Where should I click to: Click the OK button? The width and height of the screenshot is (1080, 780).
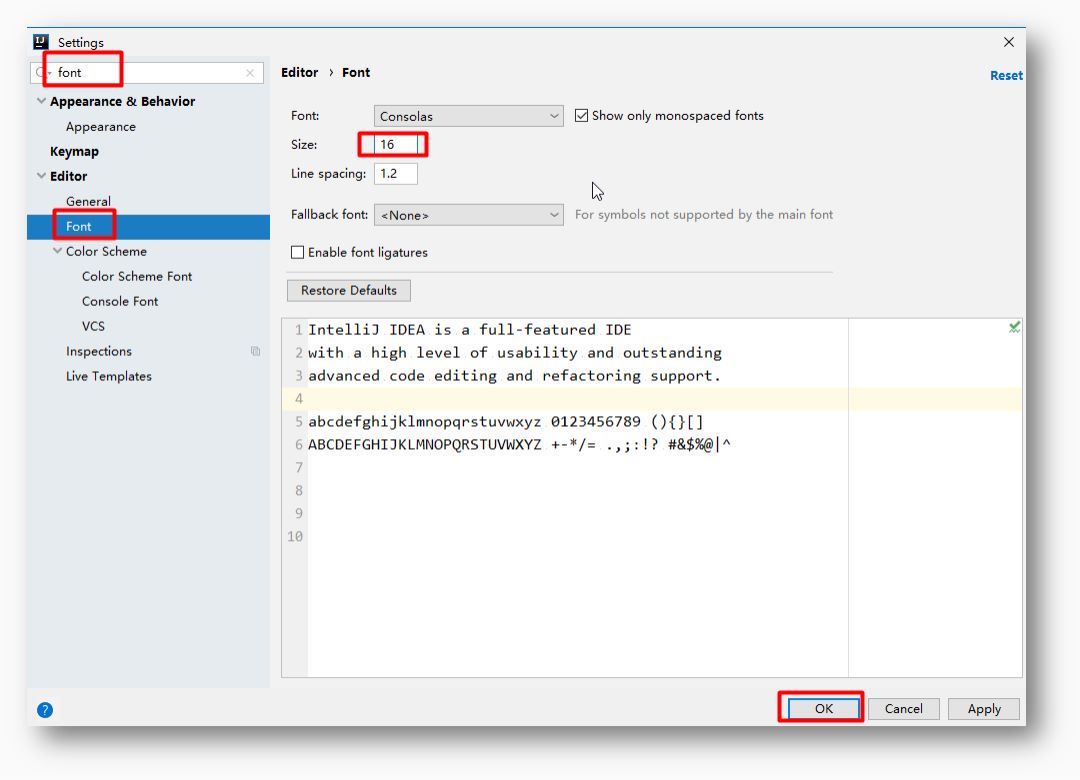tap(824, 709)
